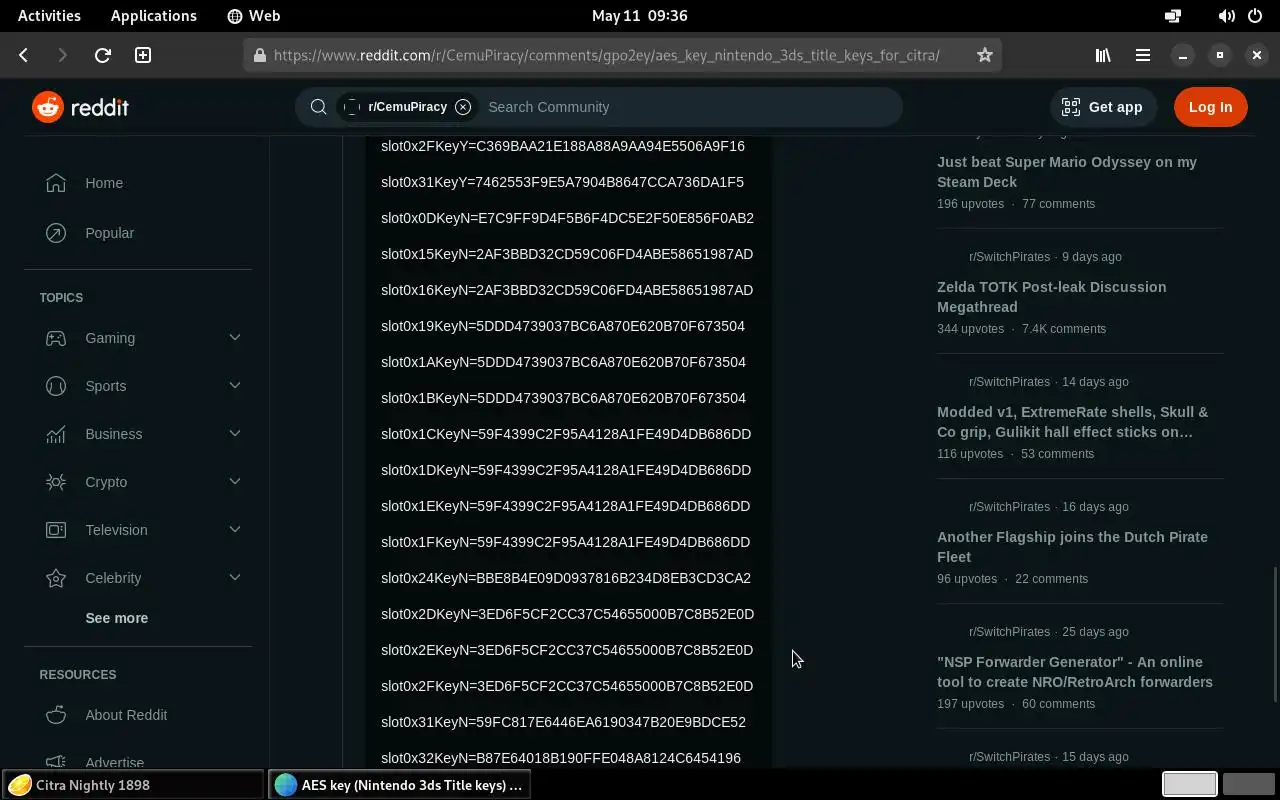
Task: Click the Sports ball icon
Action: point(56,386)
